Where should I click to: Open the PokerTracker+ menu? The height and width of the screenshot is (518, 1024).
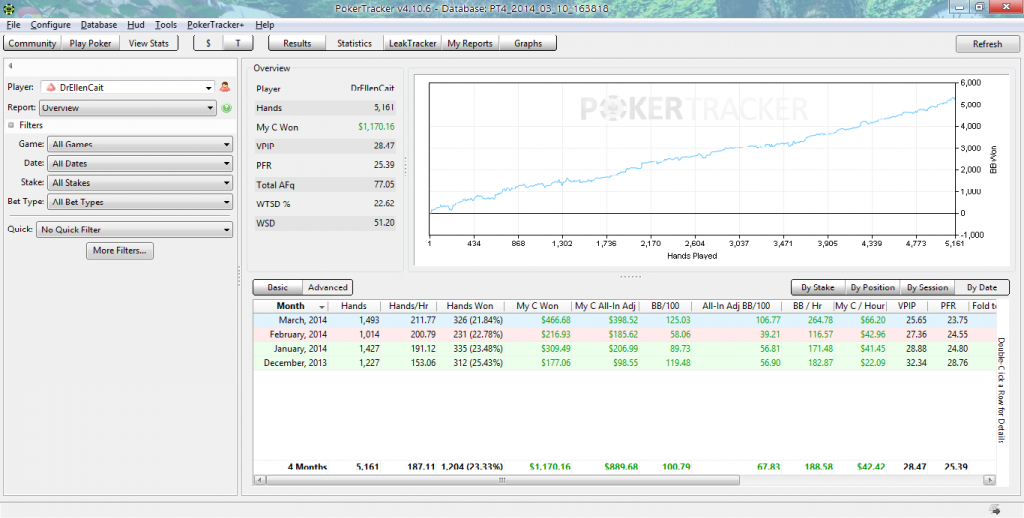coord(216,25)
